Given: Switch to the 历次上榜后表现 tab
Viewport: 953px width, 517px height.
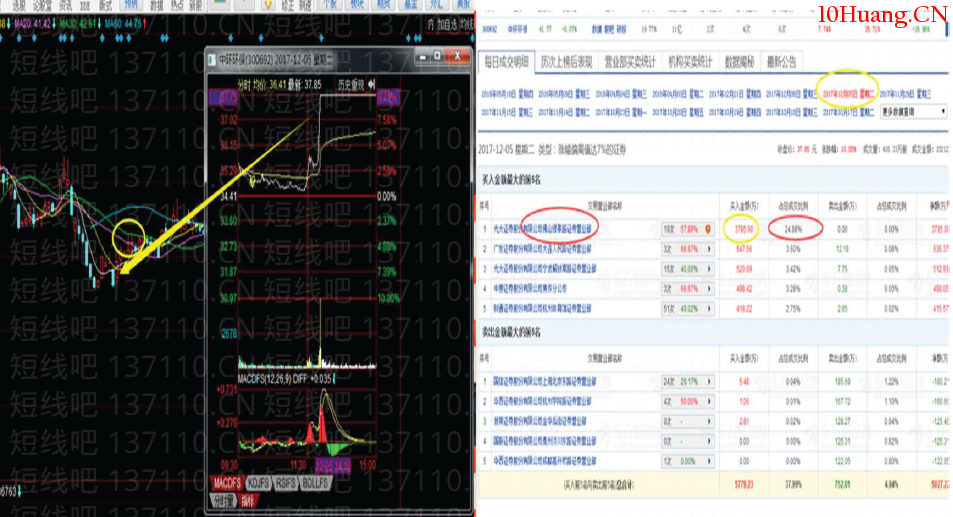Looking at the screenshot, I should 567,62.
